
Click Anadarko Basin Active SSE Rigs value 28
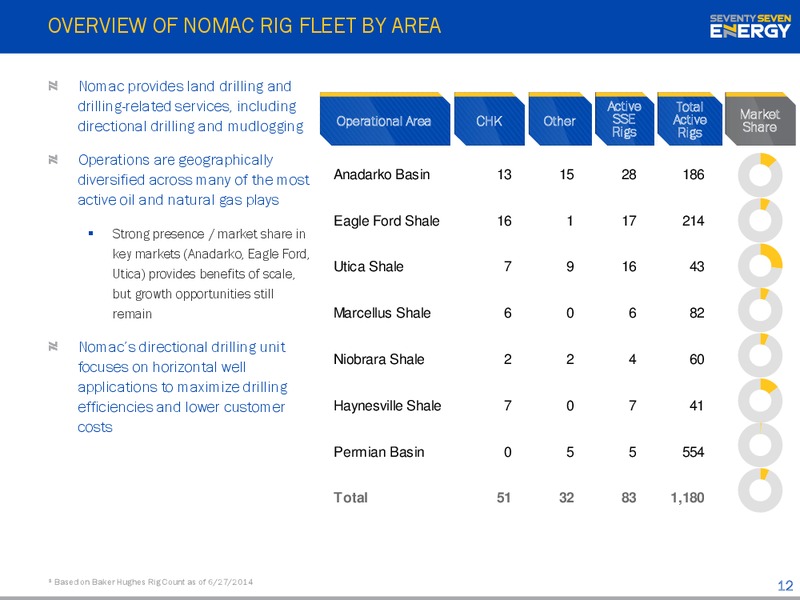[x=629, y=174]
